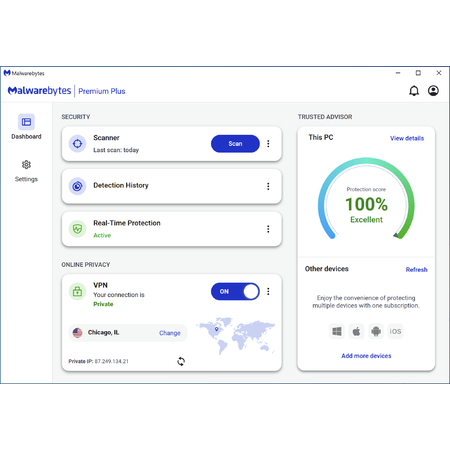Open Detection History three-dot menu
This screenshot has width=450, height=450.
(x=268, y=186)
